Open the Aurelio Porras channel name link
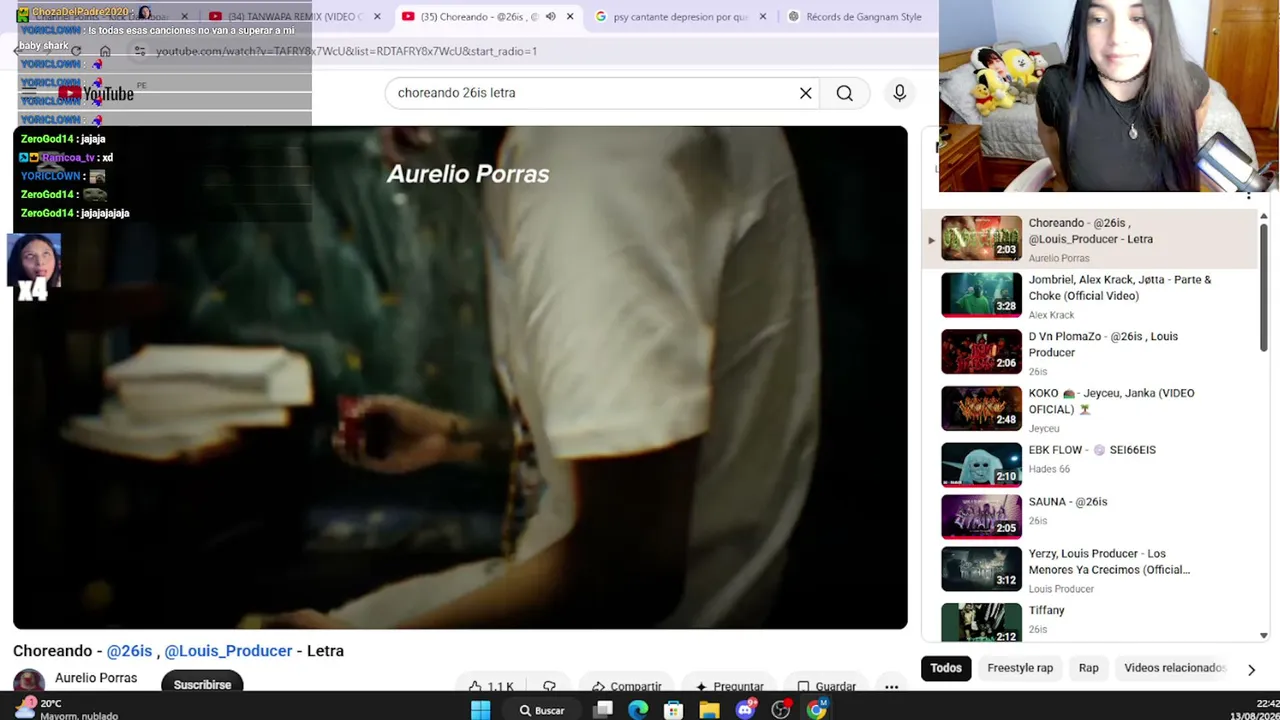1280x720 pixels. click(96, 678)
